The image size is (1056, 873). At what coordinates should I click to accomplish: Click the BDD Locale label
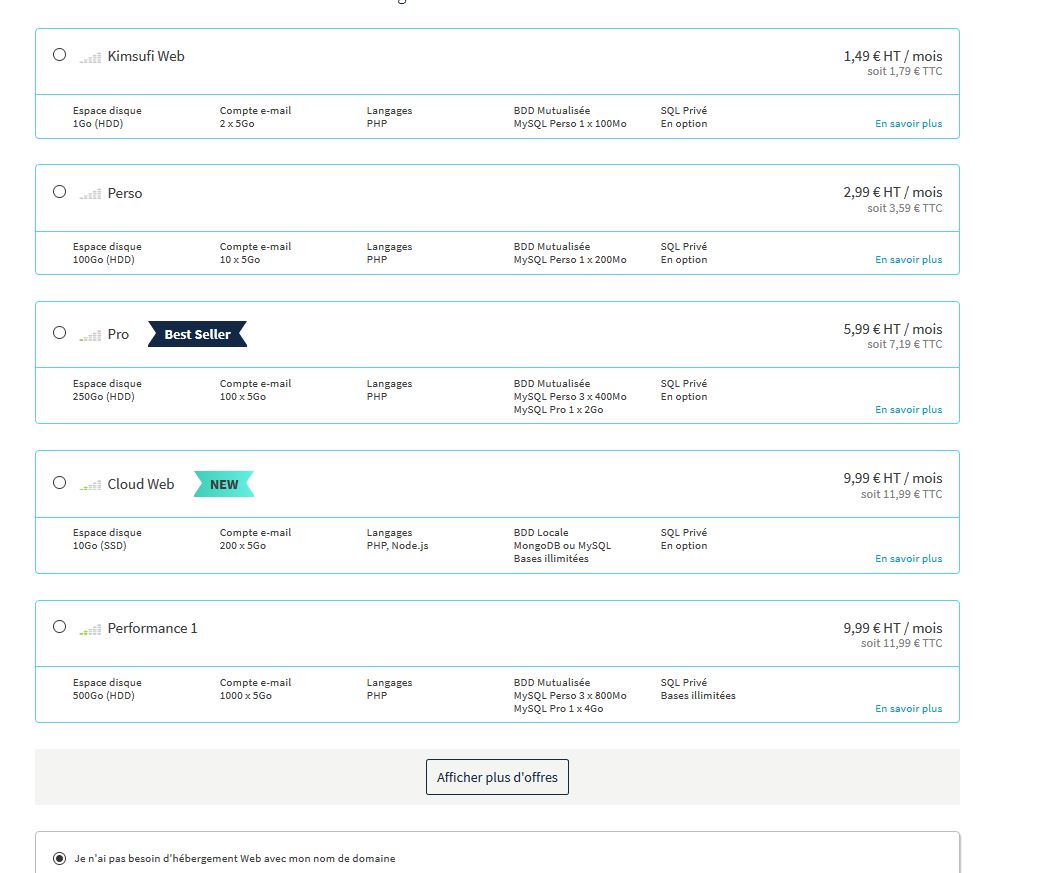[541, 533]
